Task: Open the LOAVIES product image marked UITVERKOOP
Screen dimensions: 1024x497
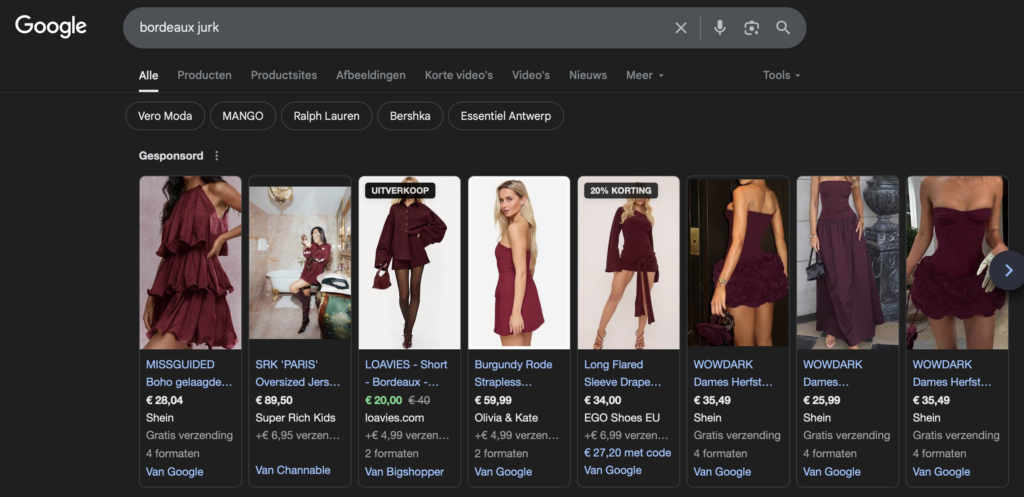Action: click(409, 263)
